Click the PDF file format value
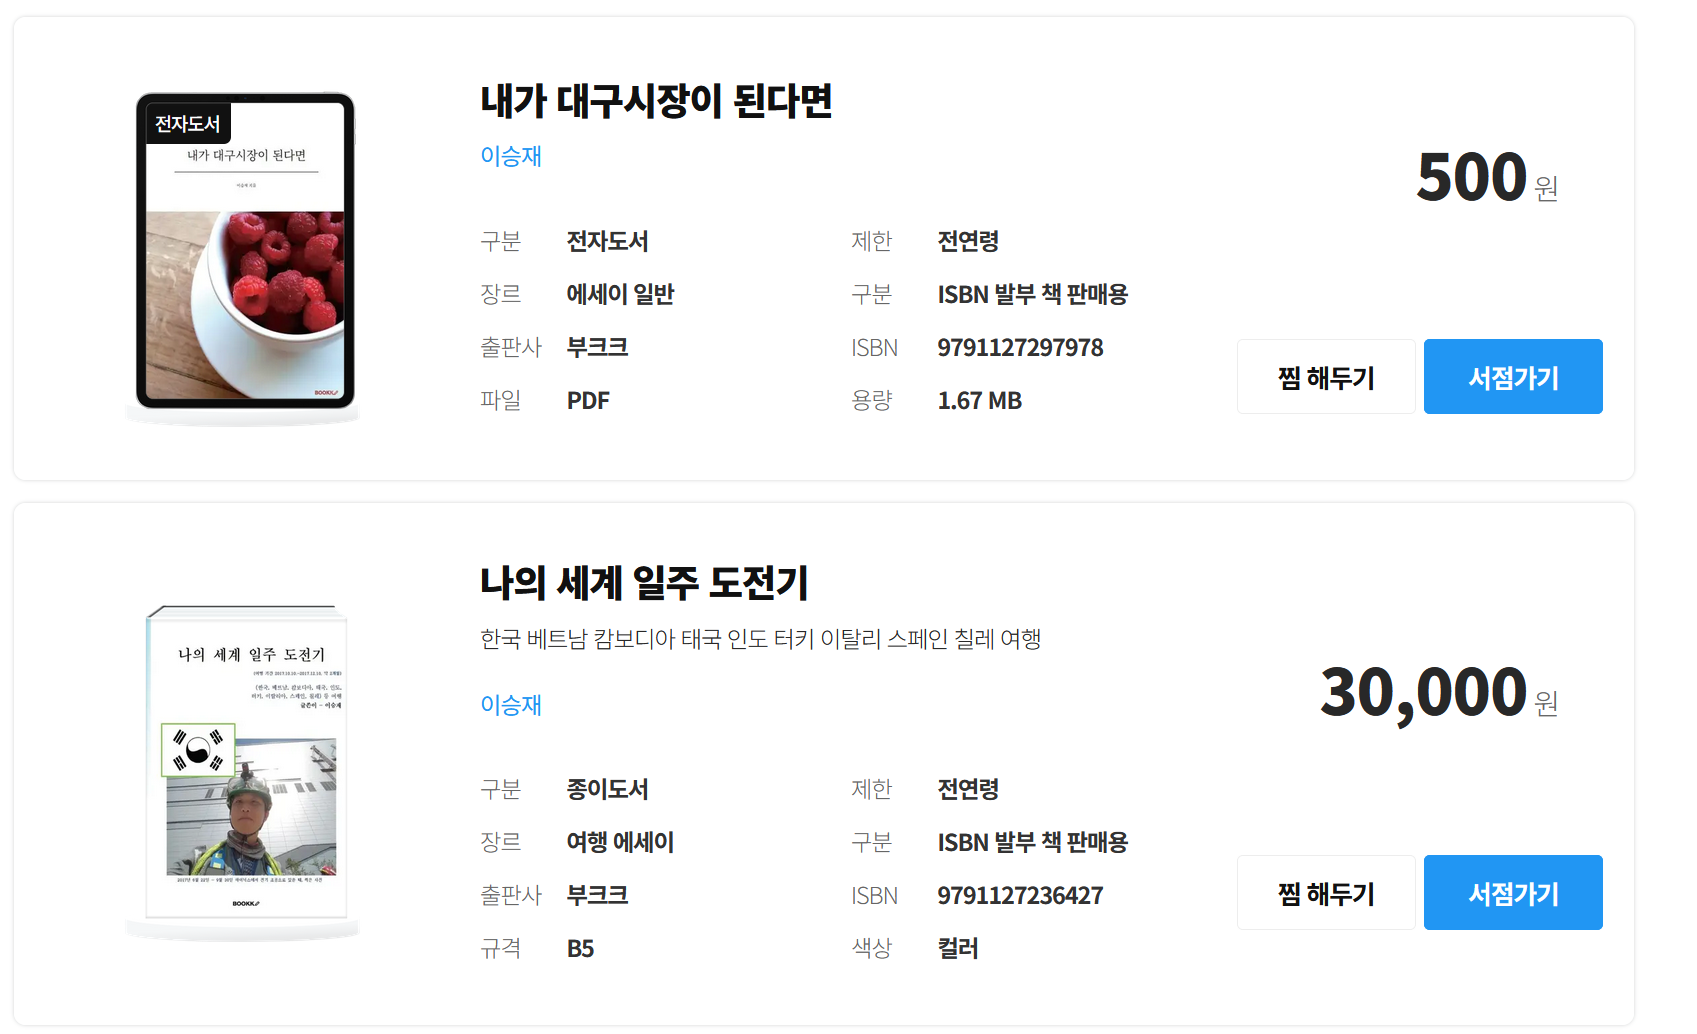Image resolution: width=1697 pixels, height=1034 pixels. point(588,401)
